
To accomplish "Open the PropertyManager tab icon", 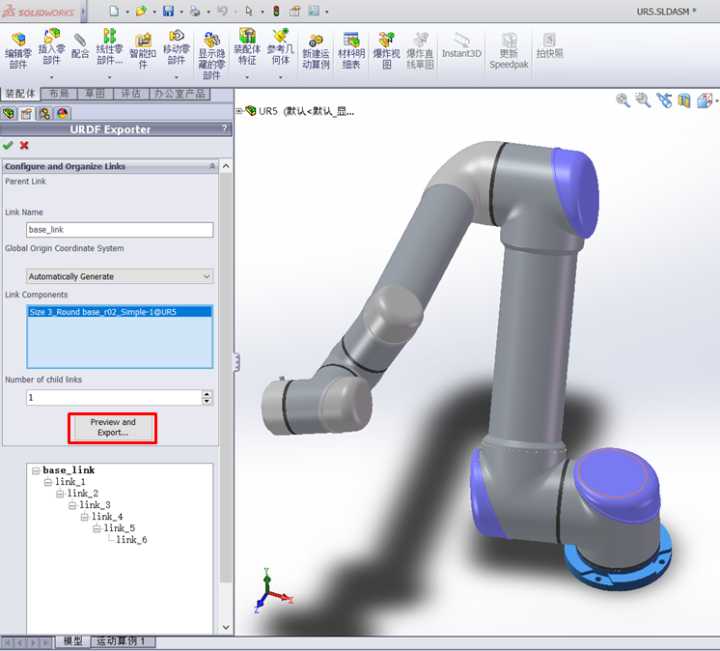I will 27,113.
